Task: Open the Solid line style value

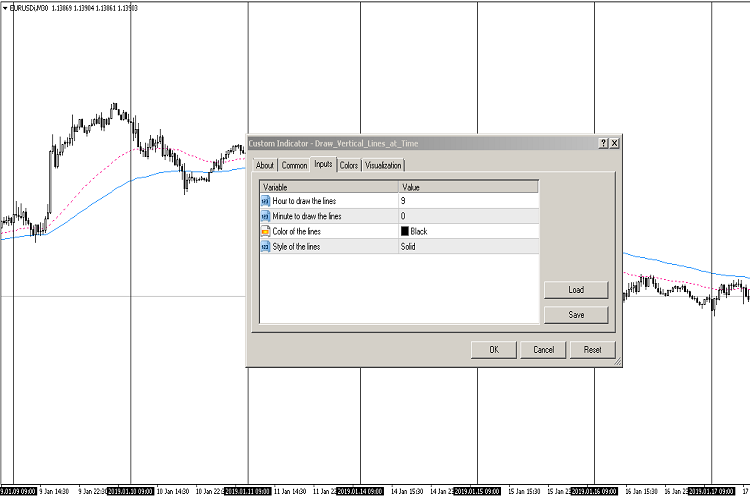Action: 467,246
